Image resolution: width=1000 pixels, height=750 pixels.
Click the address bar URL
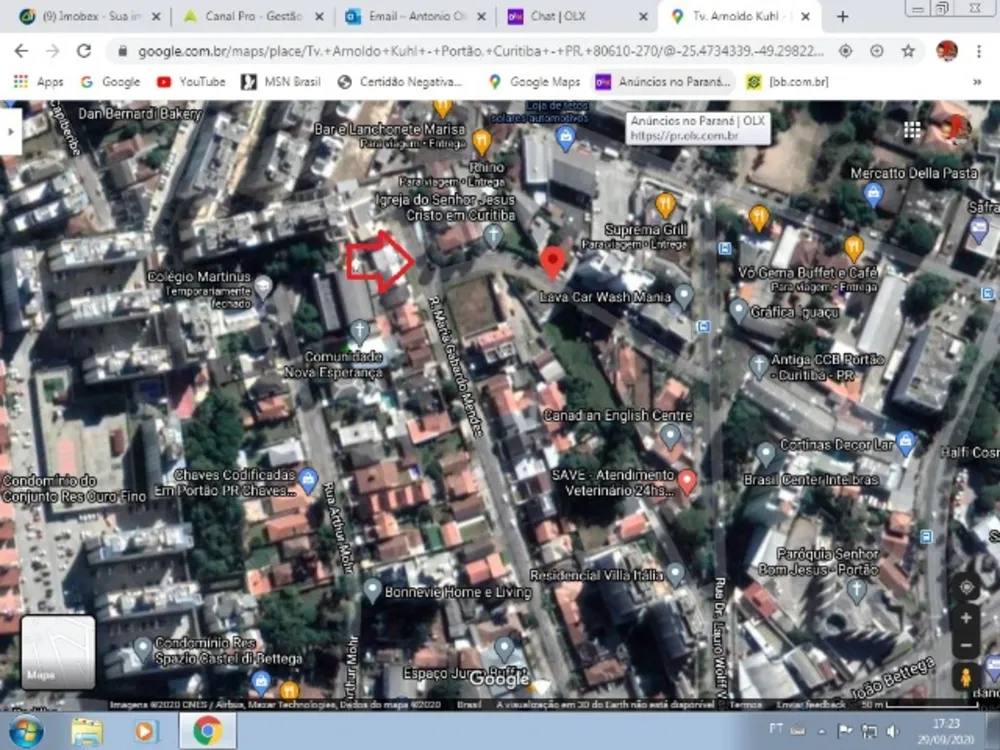click(480, 51)
